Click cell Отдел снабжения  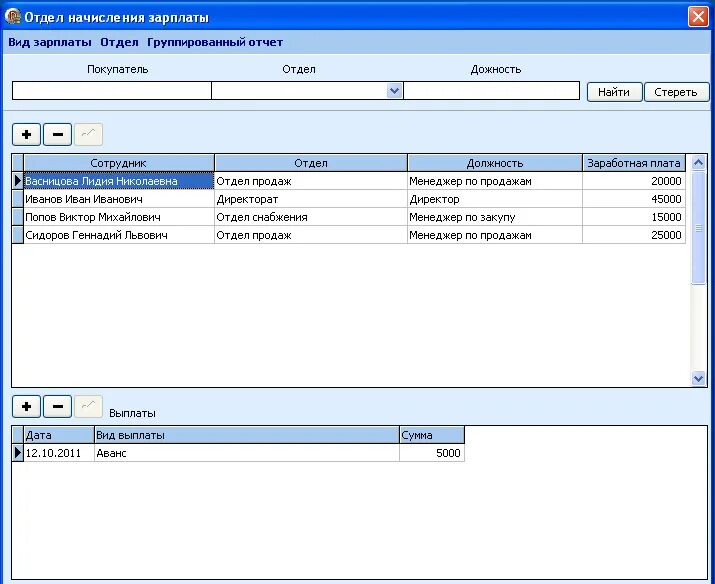pyautogui.click(x=311, y=217)
